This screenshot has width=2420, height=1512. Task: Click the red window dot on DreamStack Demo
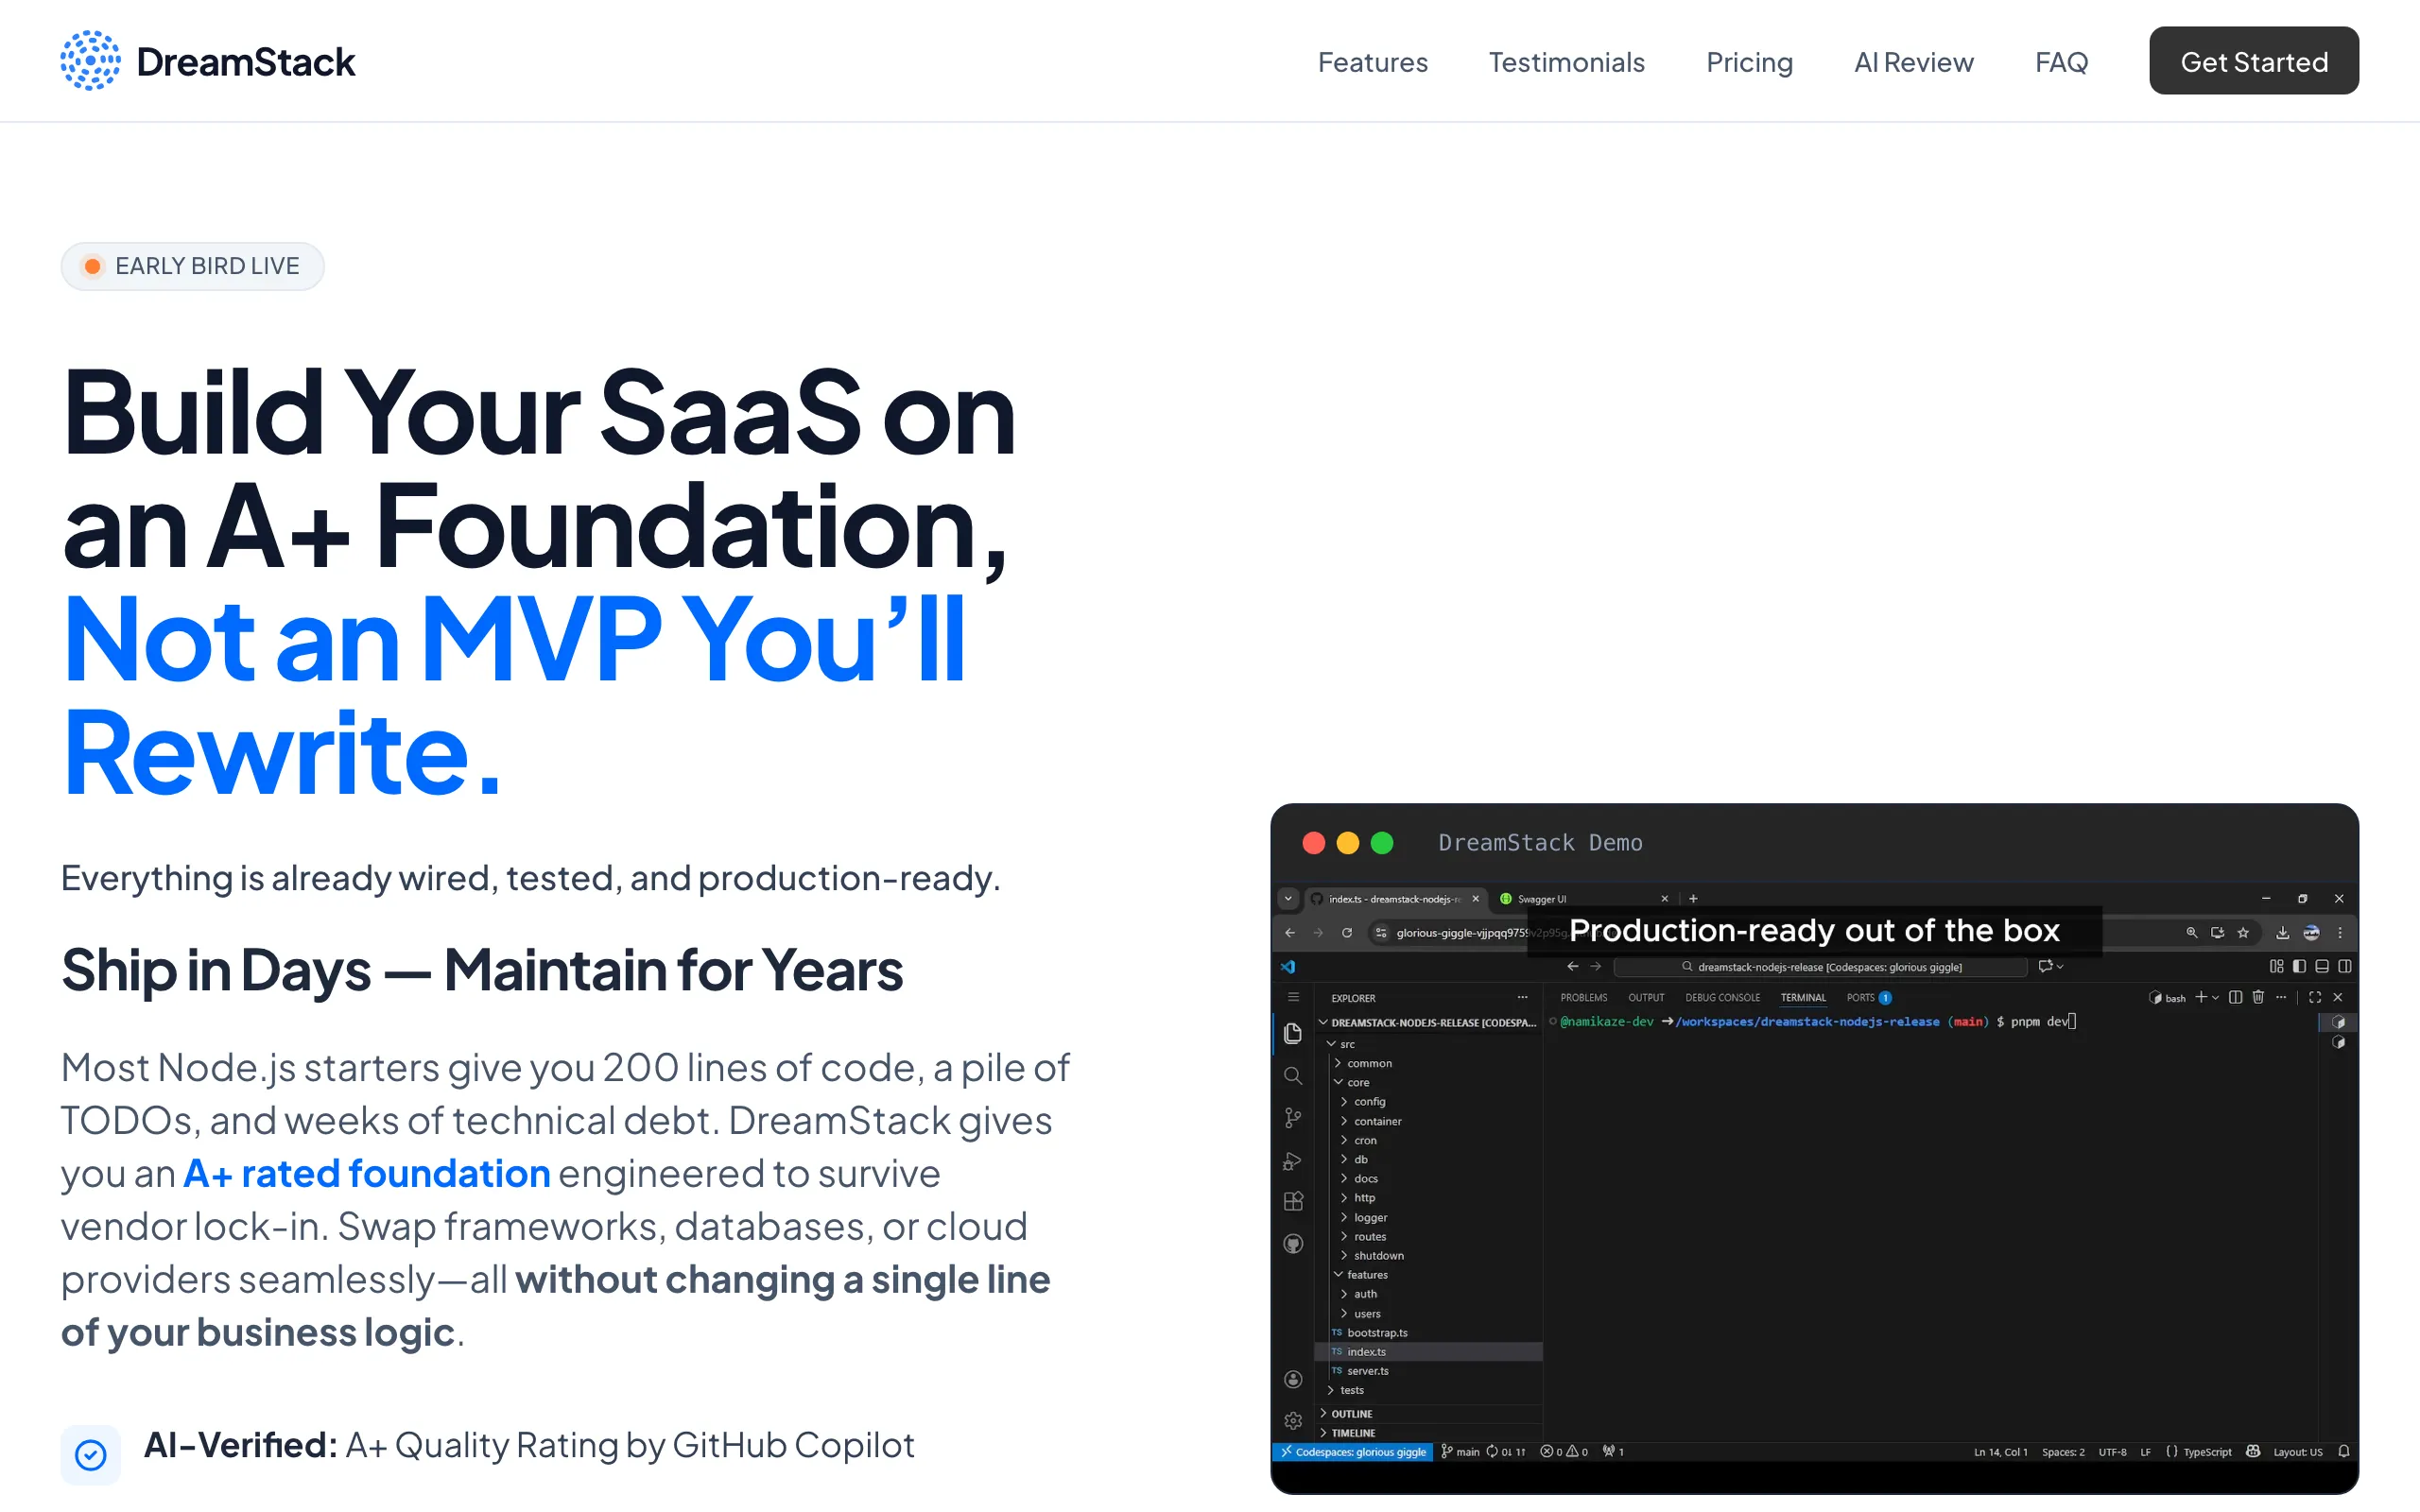pyautogui.click(x=1314, y=843)
